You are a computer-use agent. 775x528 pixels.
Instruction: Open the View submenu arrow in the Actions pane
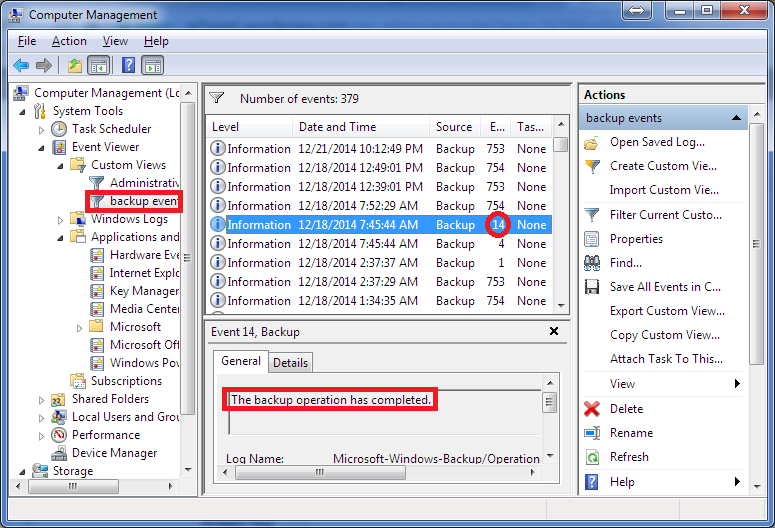pos(737,384)
